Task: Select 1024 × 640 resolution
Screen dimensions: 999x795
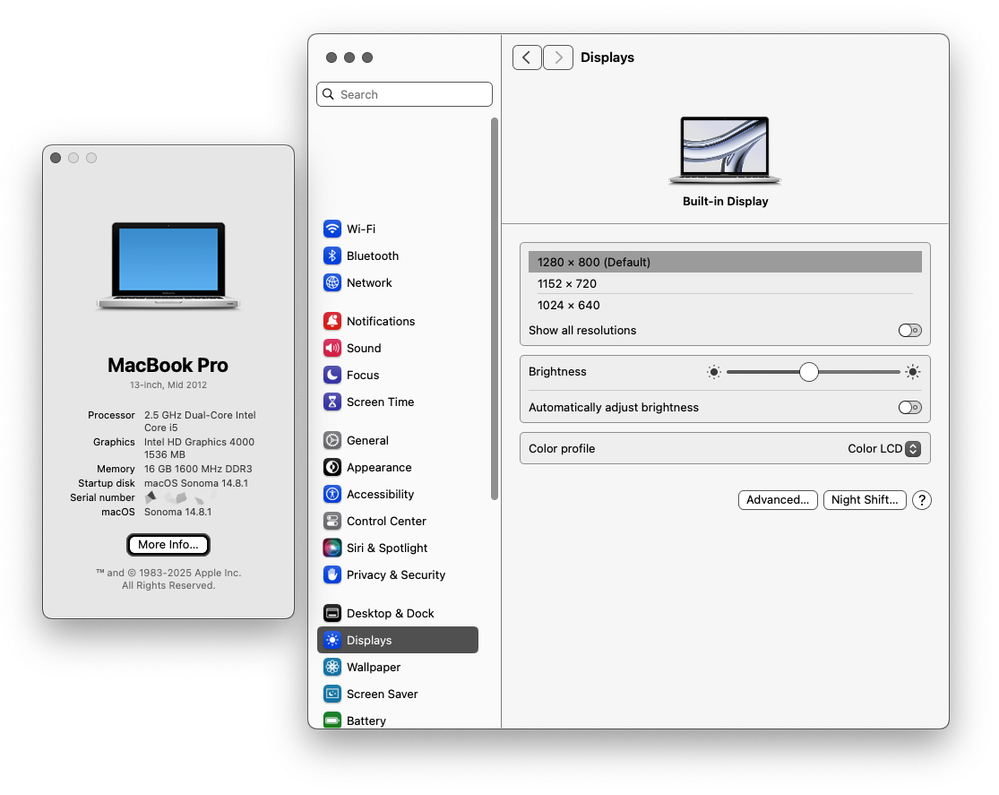Action: point(725,305)
